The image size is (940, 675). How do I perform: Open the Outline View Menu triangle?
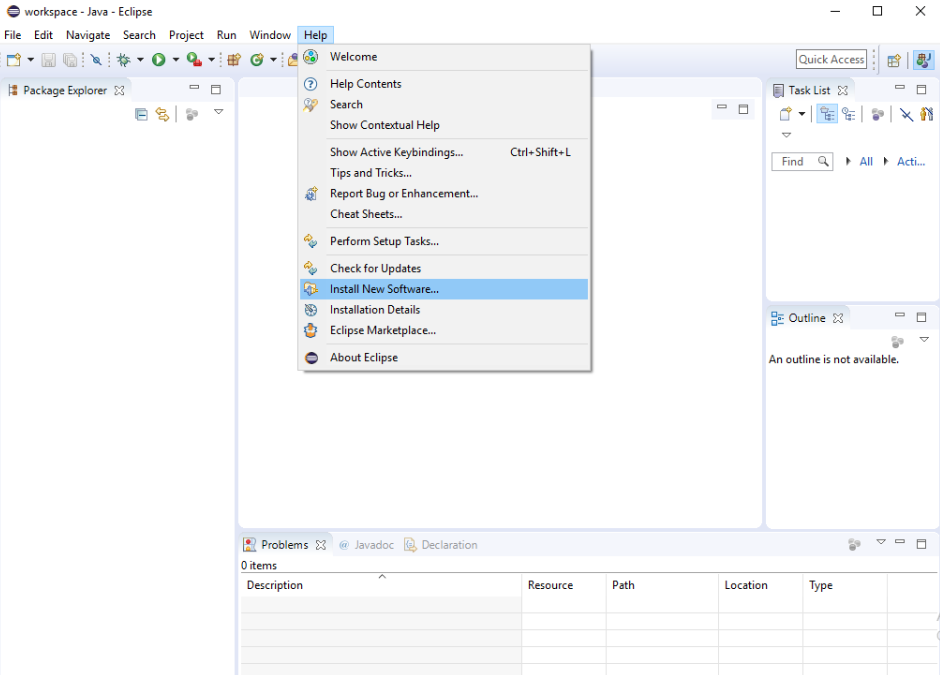pos(924,340)
